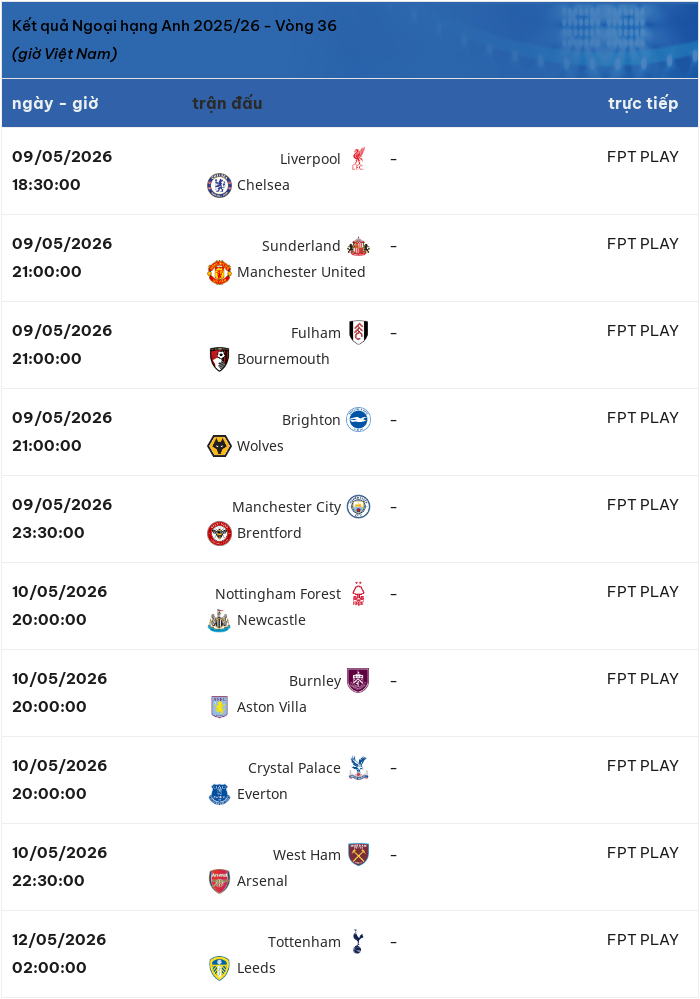Screen dimensions: 700x999
Task: Open the Brentford team name link
Action: tap(269, 533)
